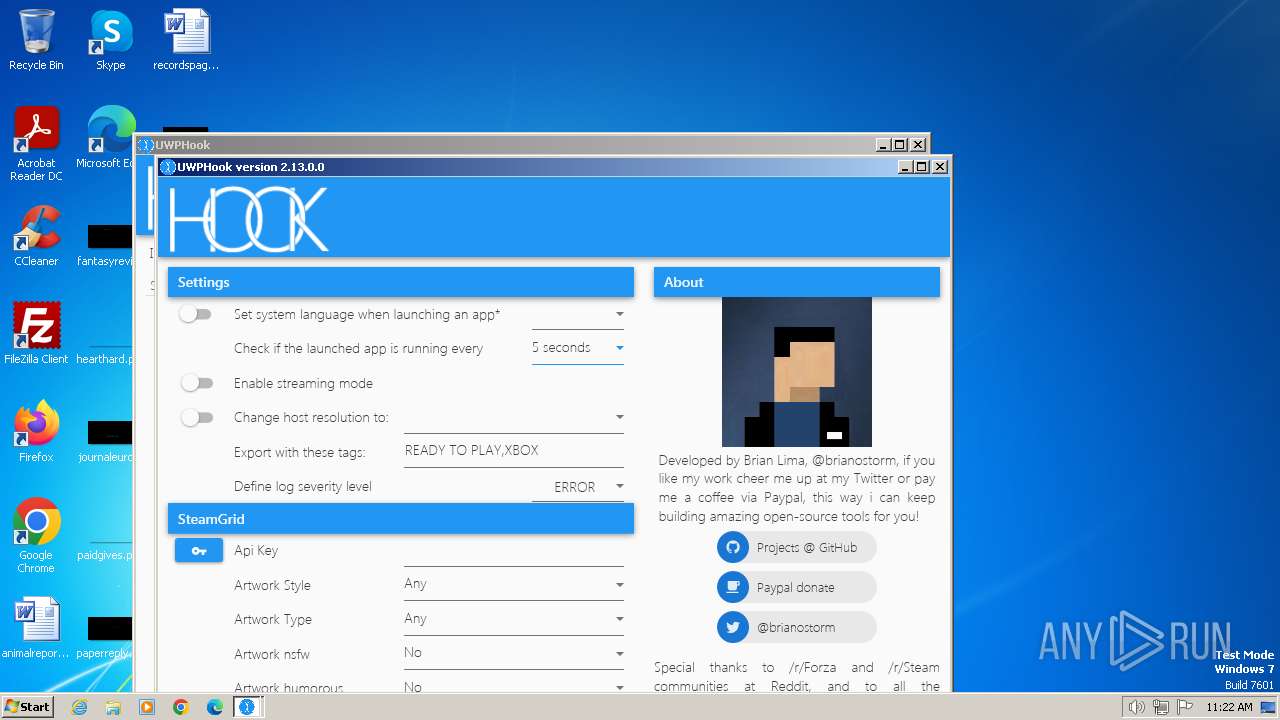Select the Google Chrome desktop shortcut
Screen dimensions: 1280x720
tap(36, 536)
